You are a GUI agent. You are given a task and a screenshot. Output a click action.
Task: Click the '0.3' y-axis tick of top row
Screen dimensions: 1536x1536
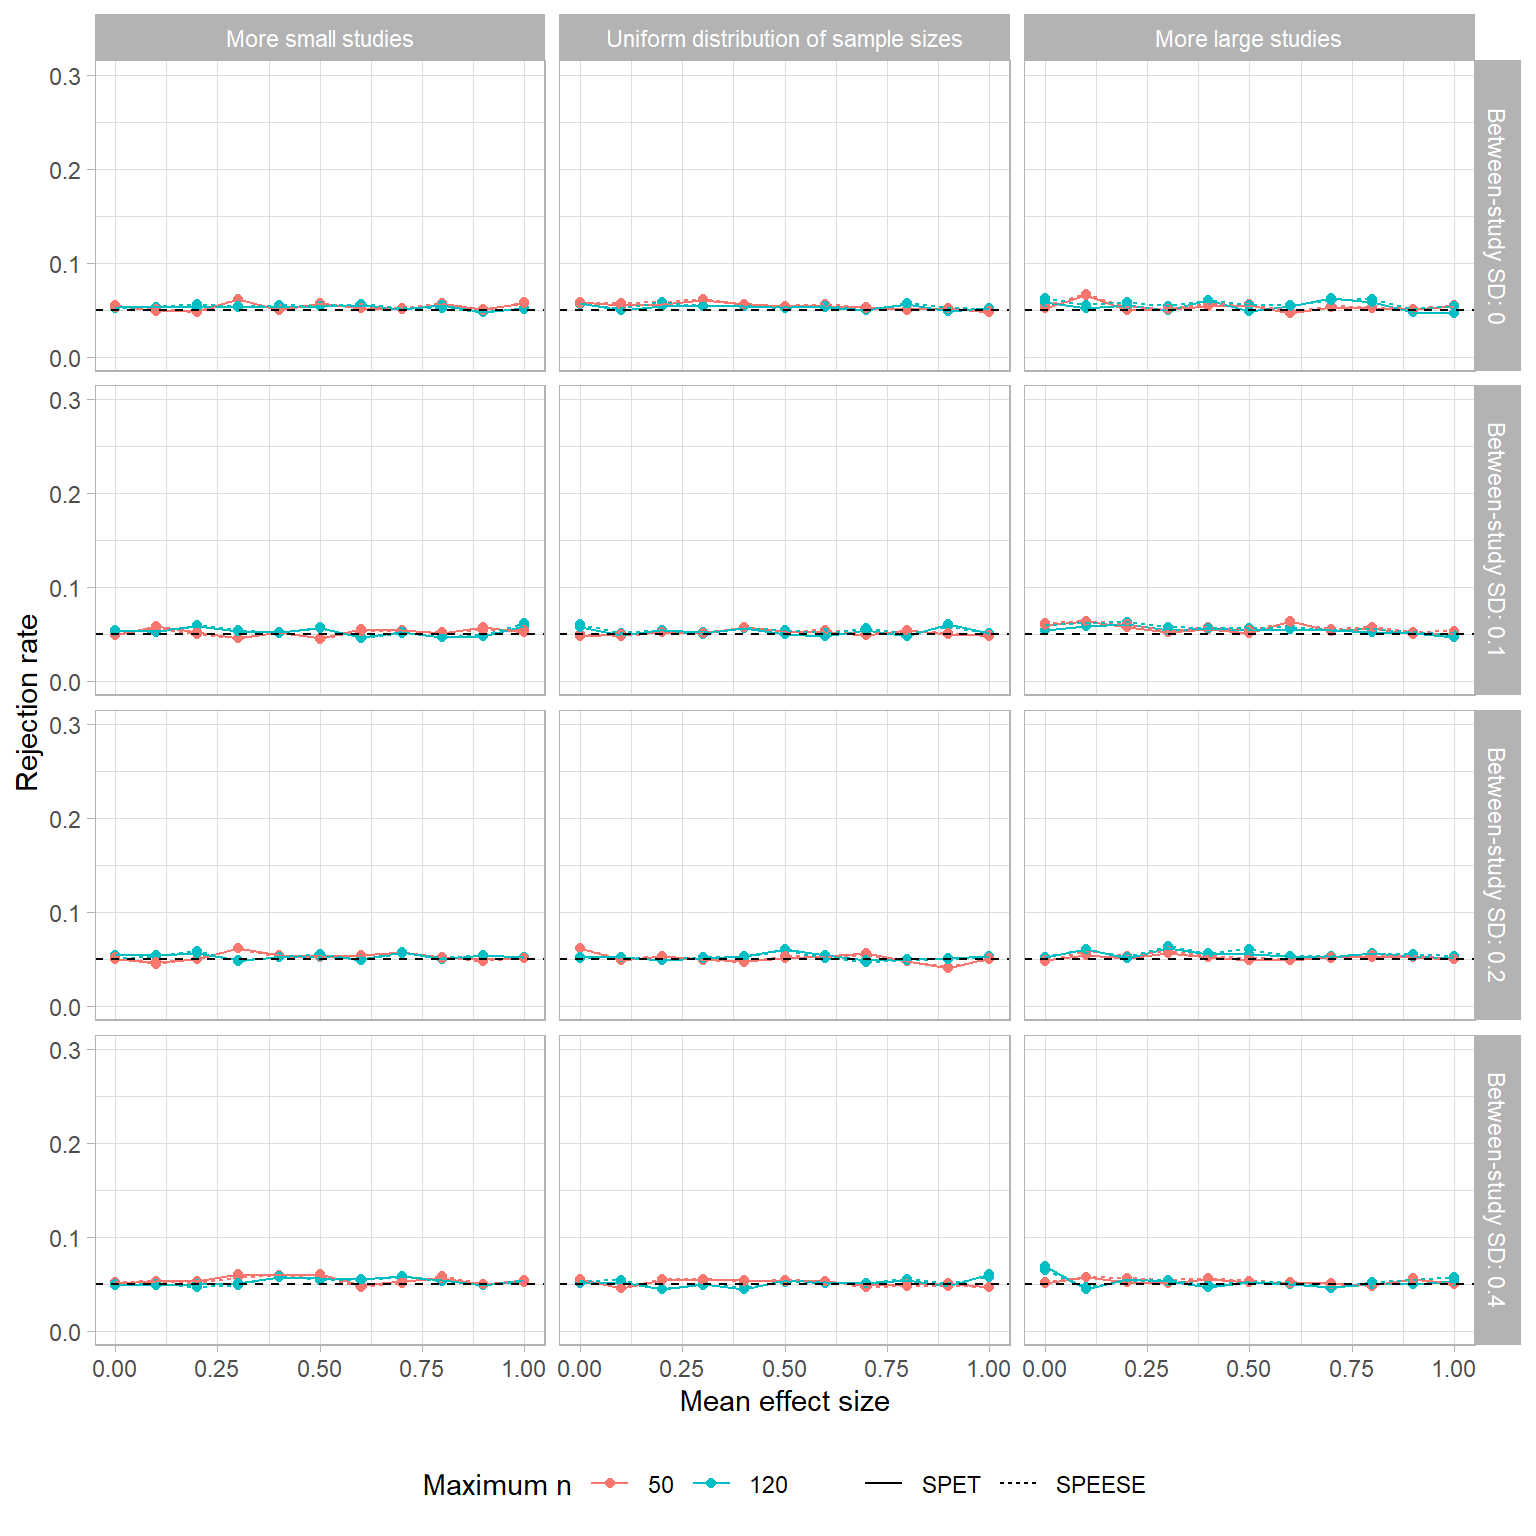click(x=65, y=76)
